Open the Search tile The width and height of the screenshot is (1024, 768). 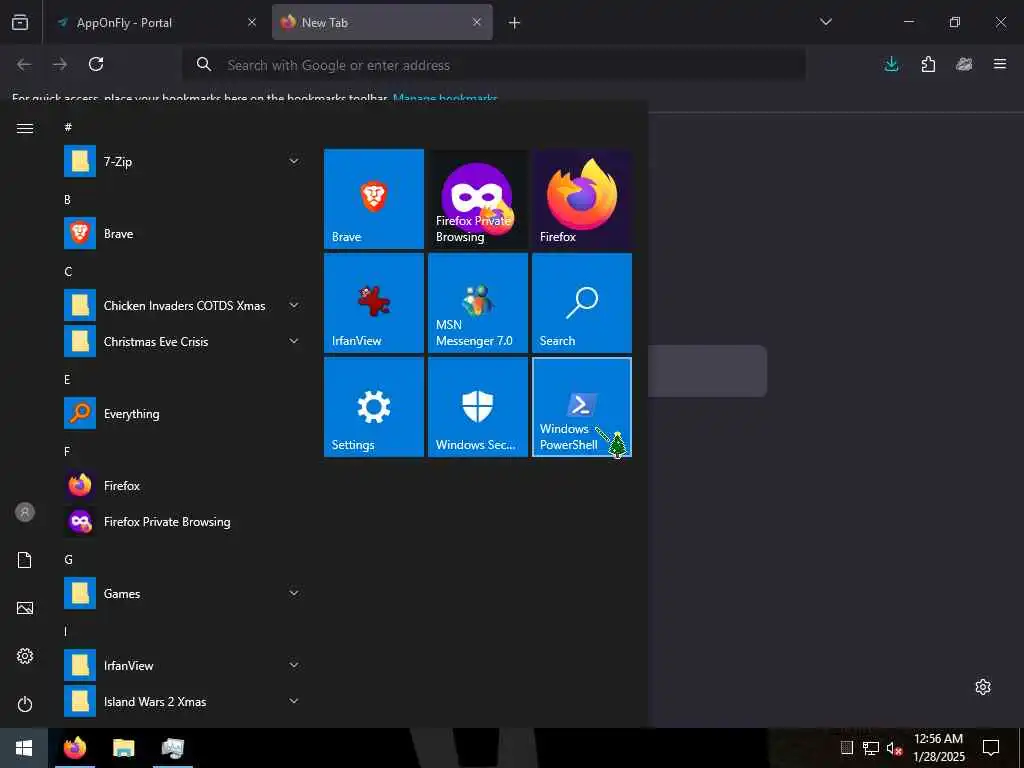click(x=582, y=303)
